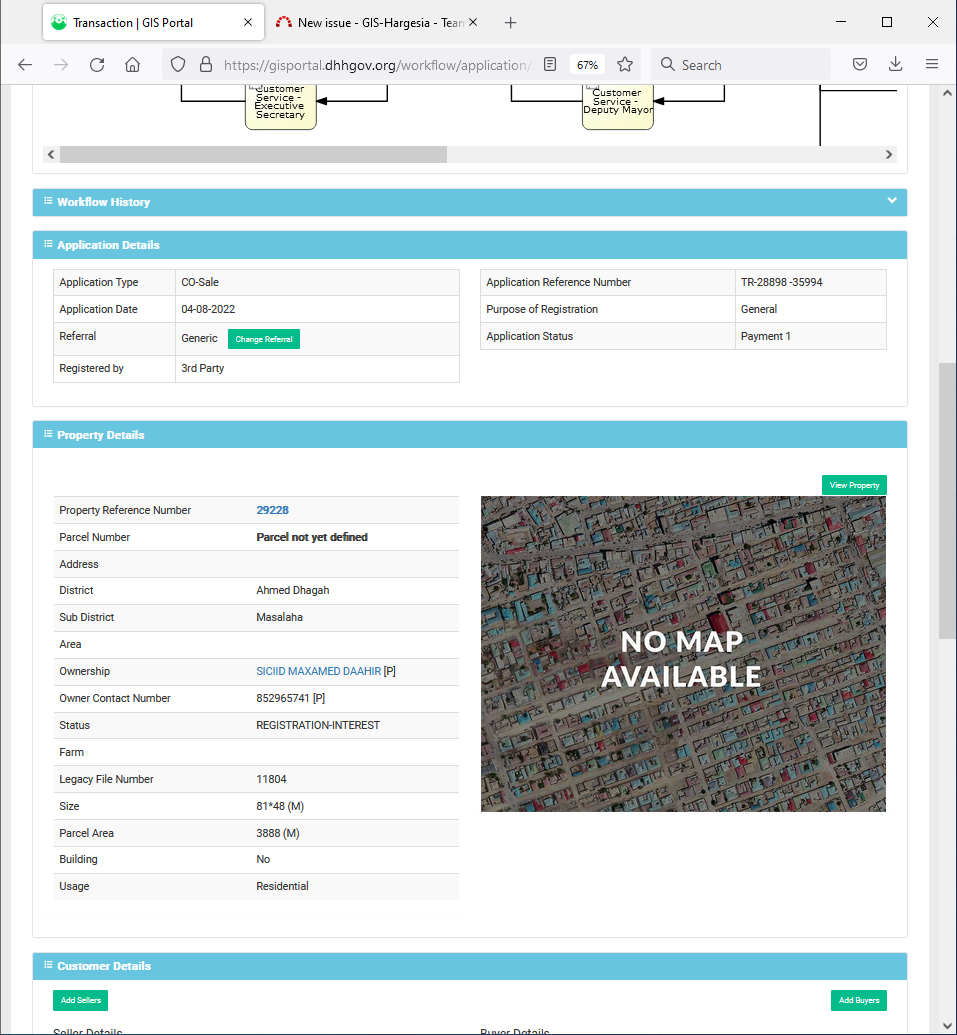
Task: Click the Property Details section header
Action: (470, 435)
